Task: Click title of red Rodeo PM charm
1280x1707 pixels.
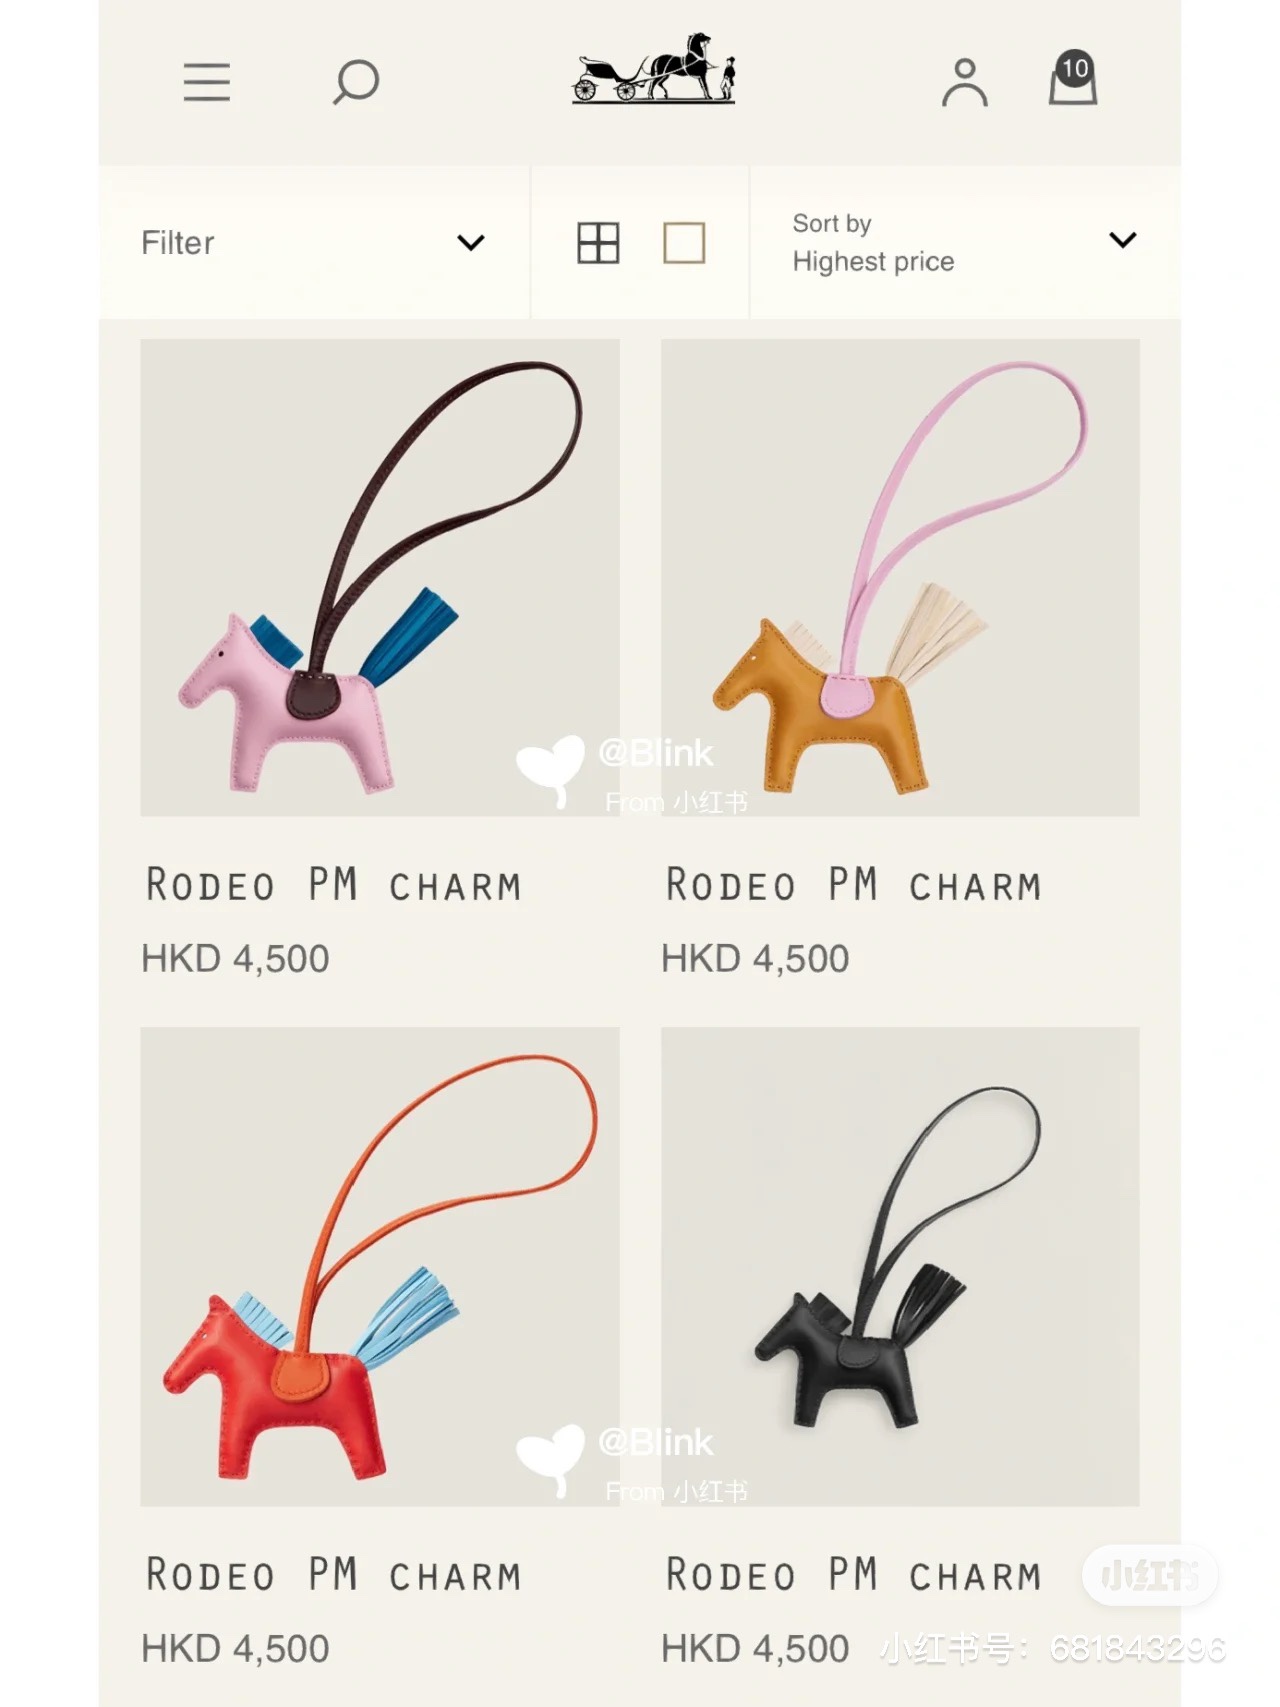Action: pyautogui.click(x=334, y=1575)
